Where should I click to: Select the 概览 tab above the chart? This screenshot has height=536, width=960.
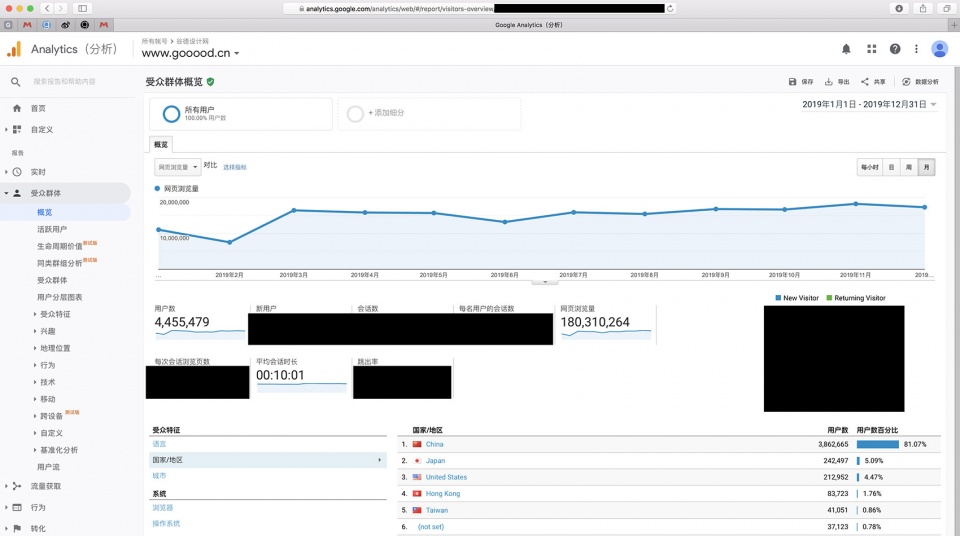161,145
